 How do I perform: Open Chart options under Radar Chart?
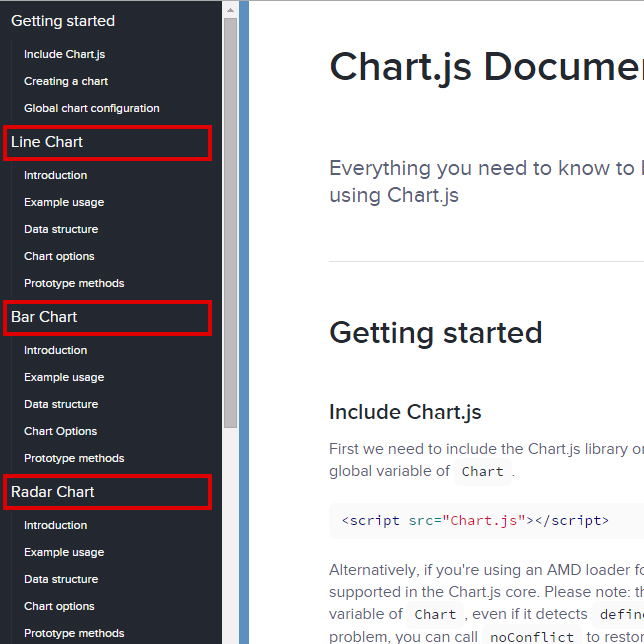click(59, 606)
